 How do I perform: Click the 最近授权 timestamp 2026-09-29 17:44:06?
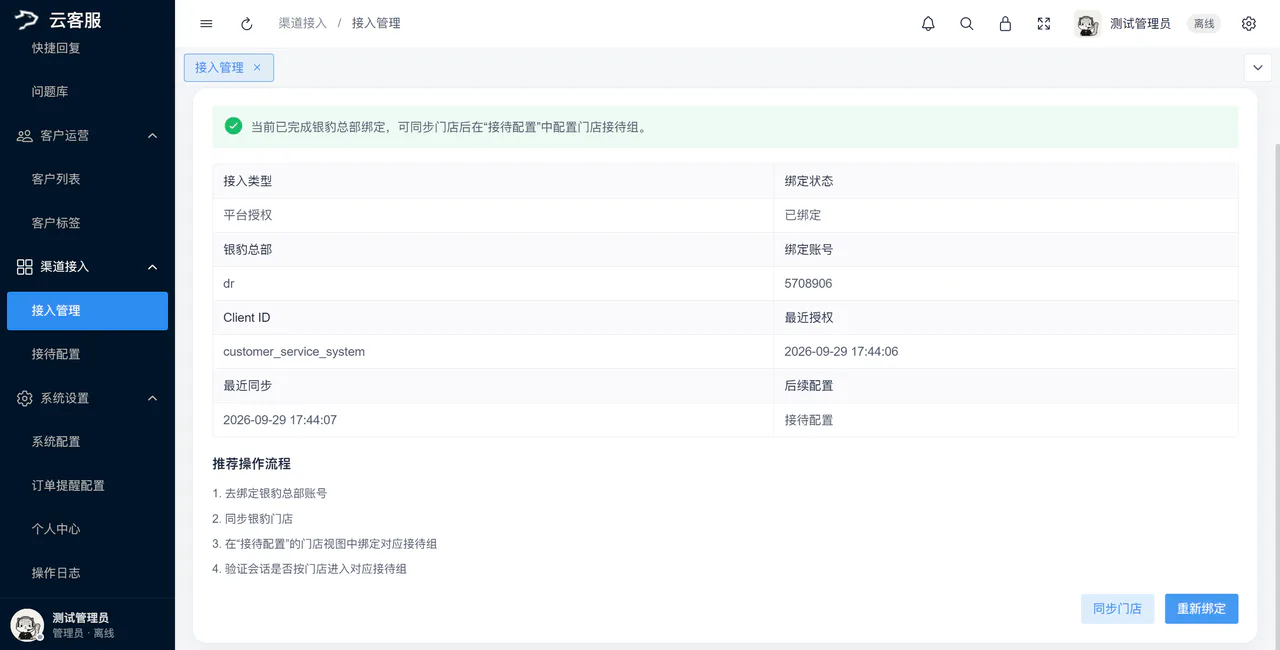click(x=842, y=352)
